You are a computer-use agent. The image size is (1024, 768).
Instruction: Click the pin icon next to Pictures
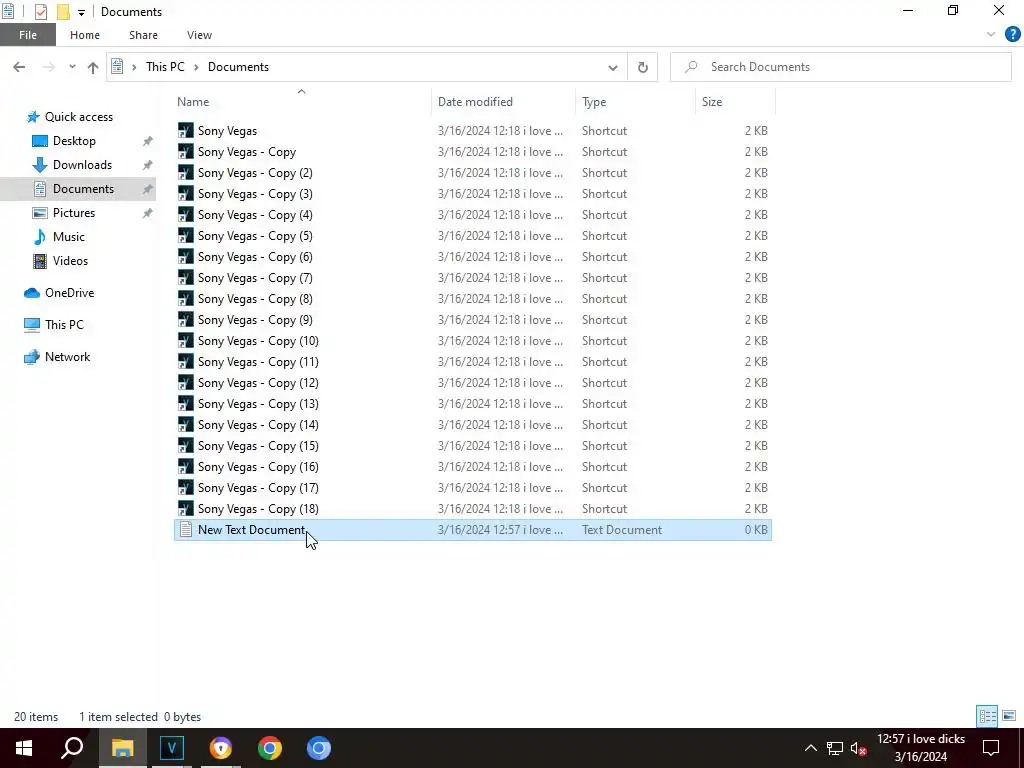[148, 213]
